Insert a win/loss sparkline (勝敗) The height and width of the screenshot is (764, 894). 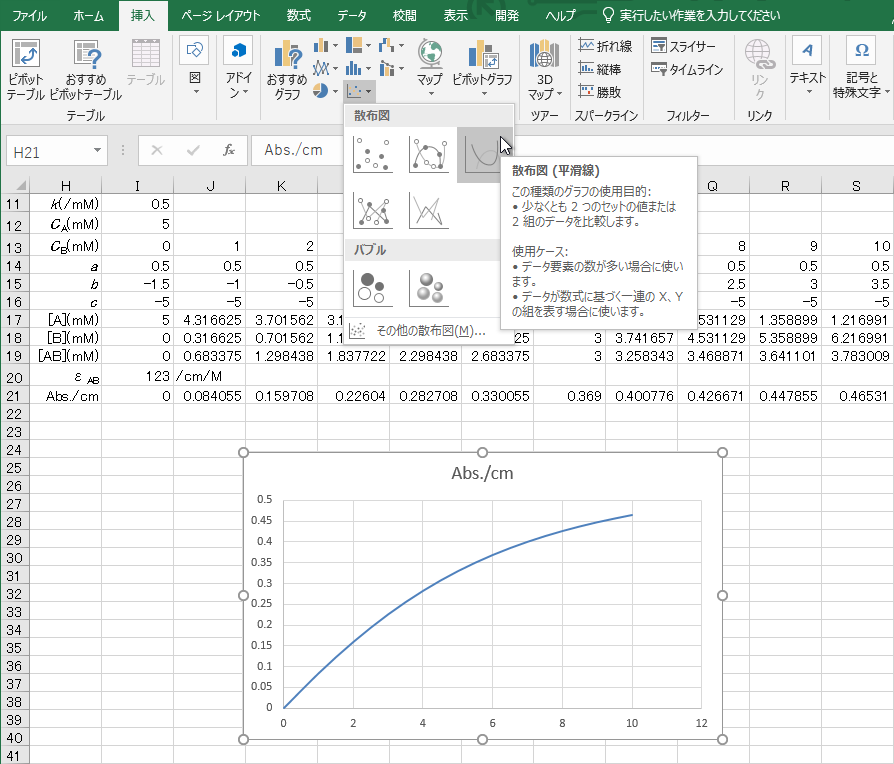click(x=600, y=92)
